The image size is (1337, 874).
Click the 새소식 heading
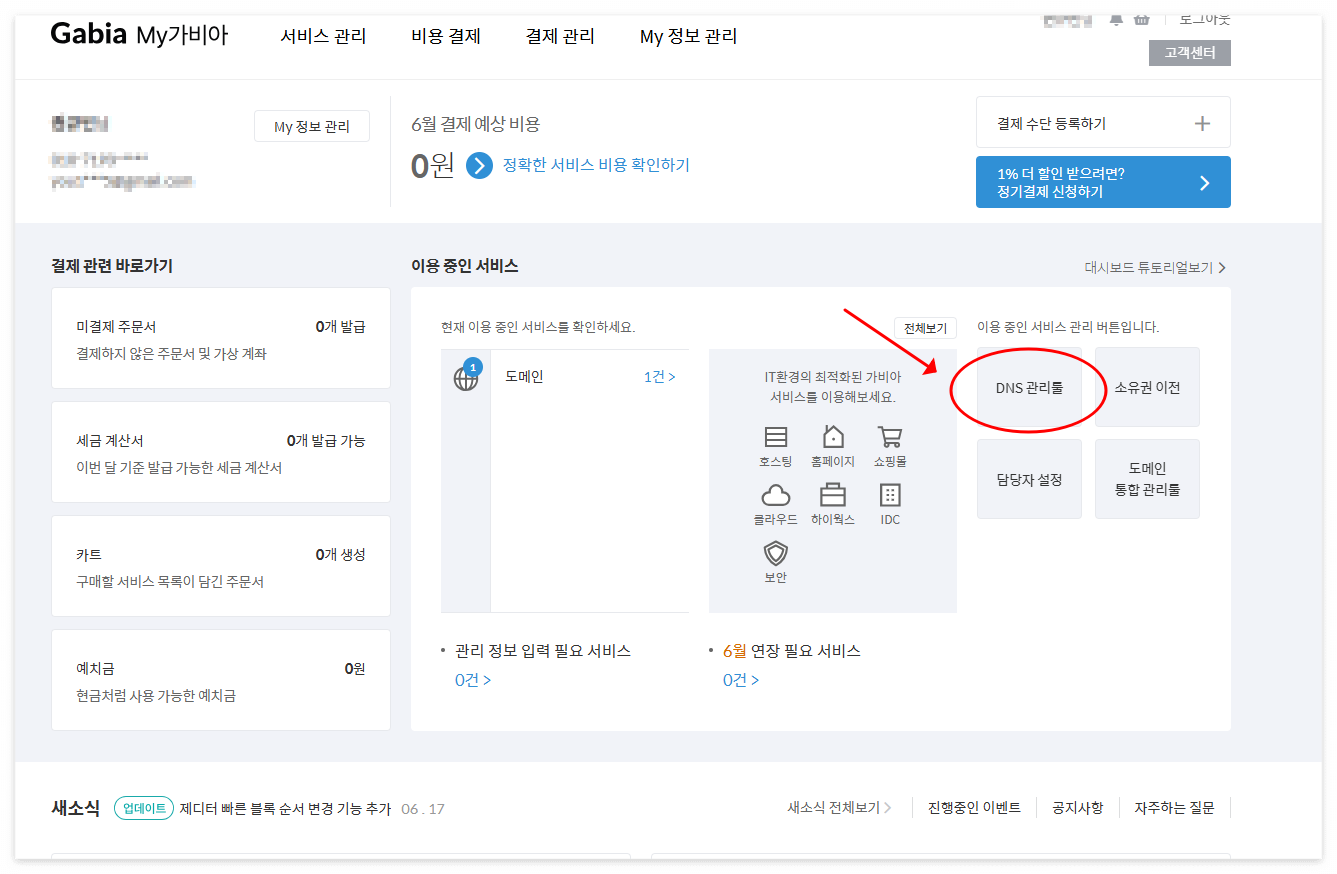pos(76,808)
